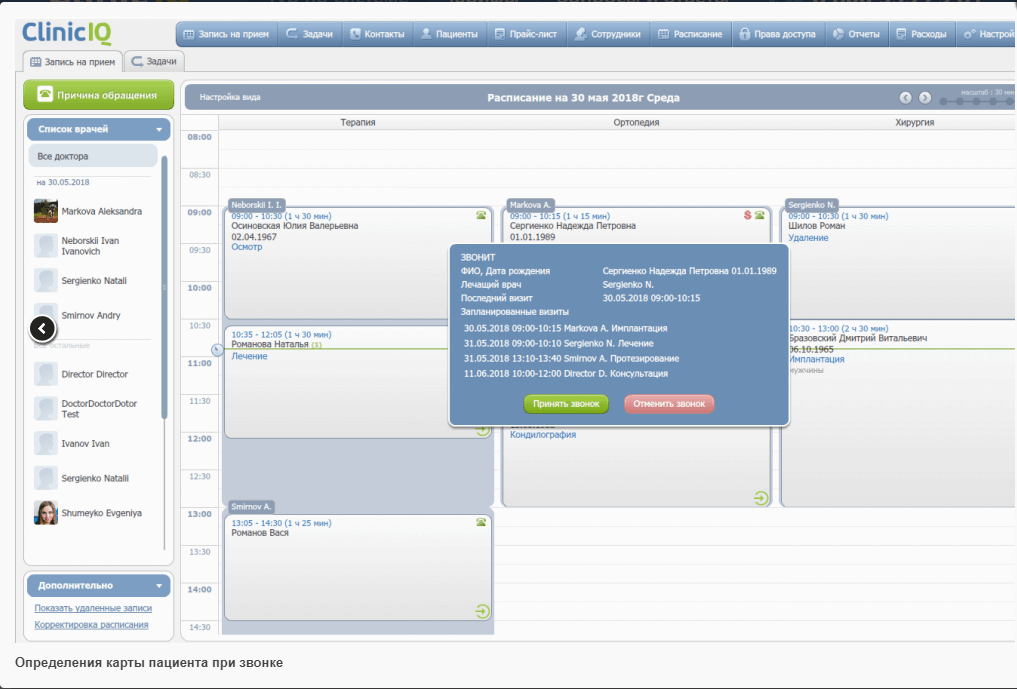Click Shumeyko Evgeniya's avatar photo
Viewport: 1017px width, 689px height.
coord(45,513)
